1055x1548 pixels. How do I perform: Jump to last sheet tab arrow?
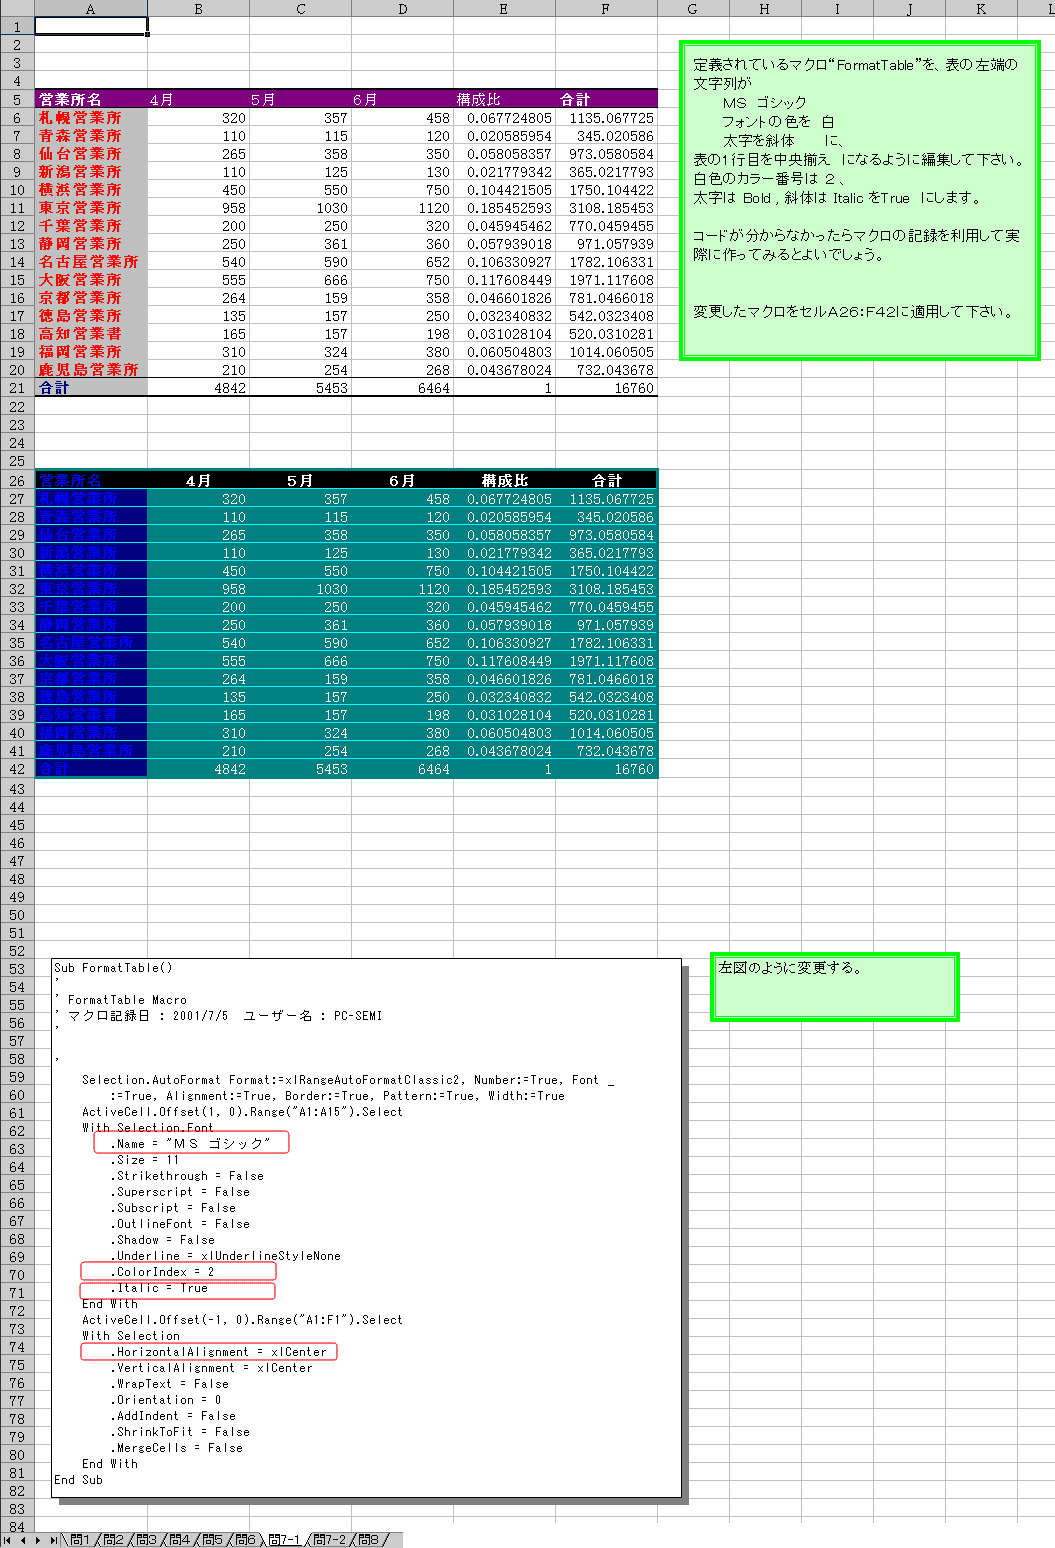point(54,1540)
